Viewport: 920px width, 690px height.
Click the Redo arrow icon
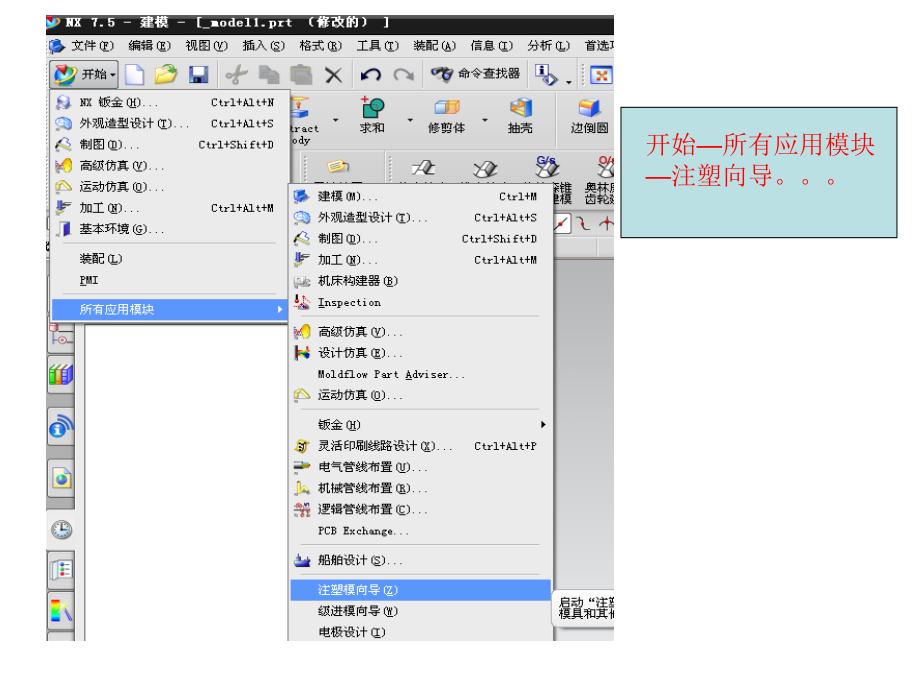[404, 75]
